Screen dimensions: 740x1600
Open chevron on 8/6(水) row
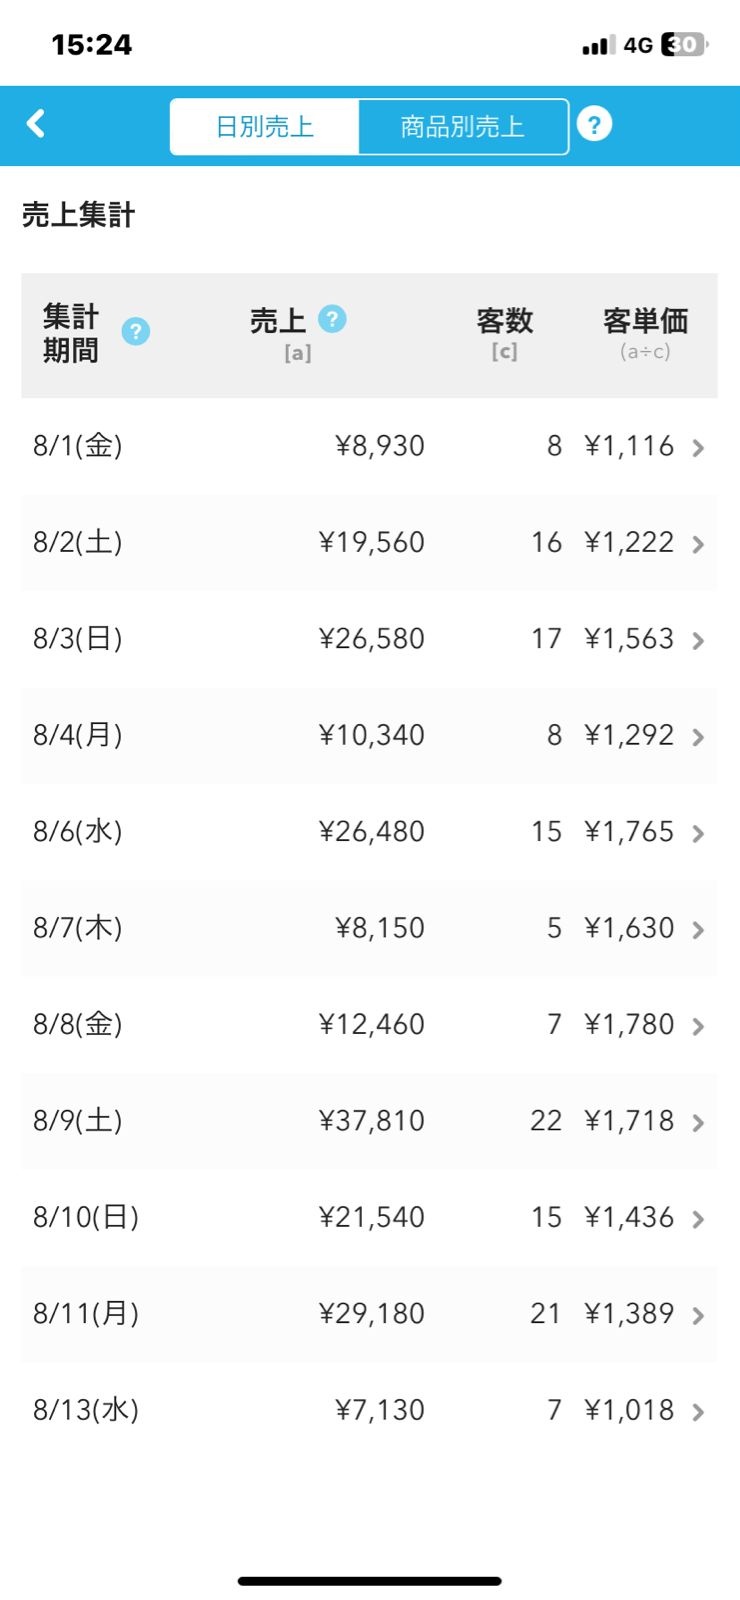click(x=698, y=834)
